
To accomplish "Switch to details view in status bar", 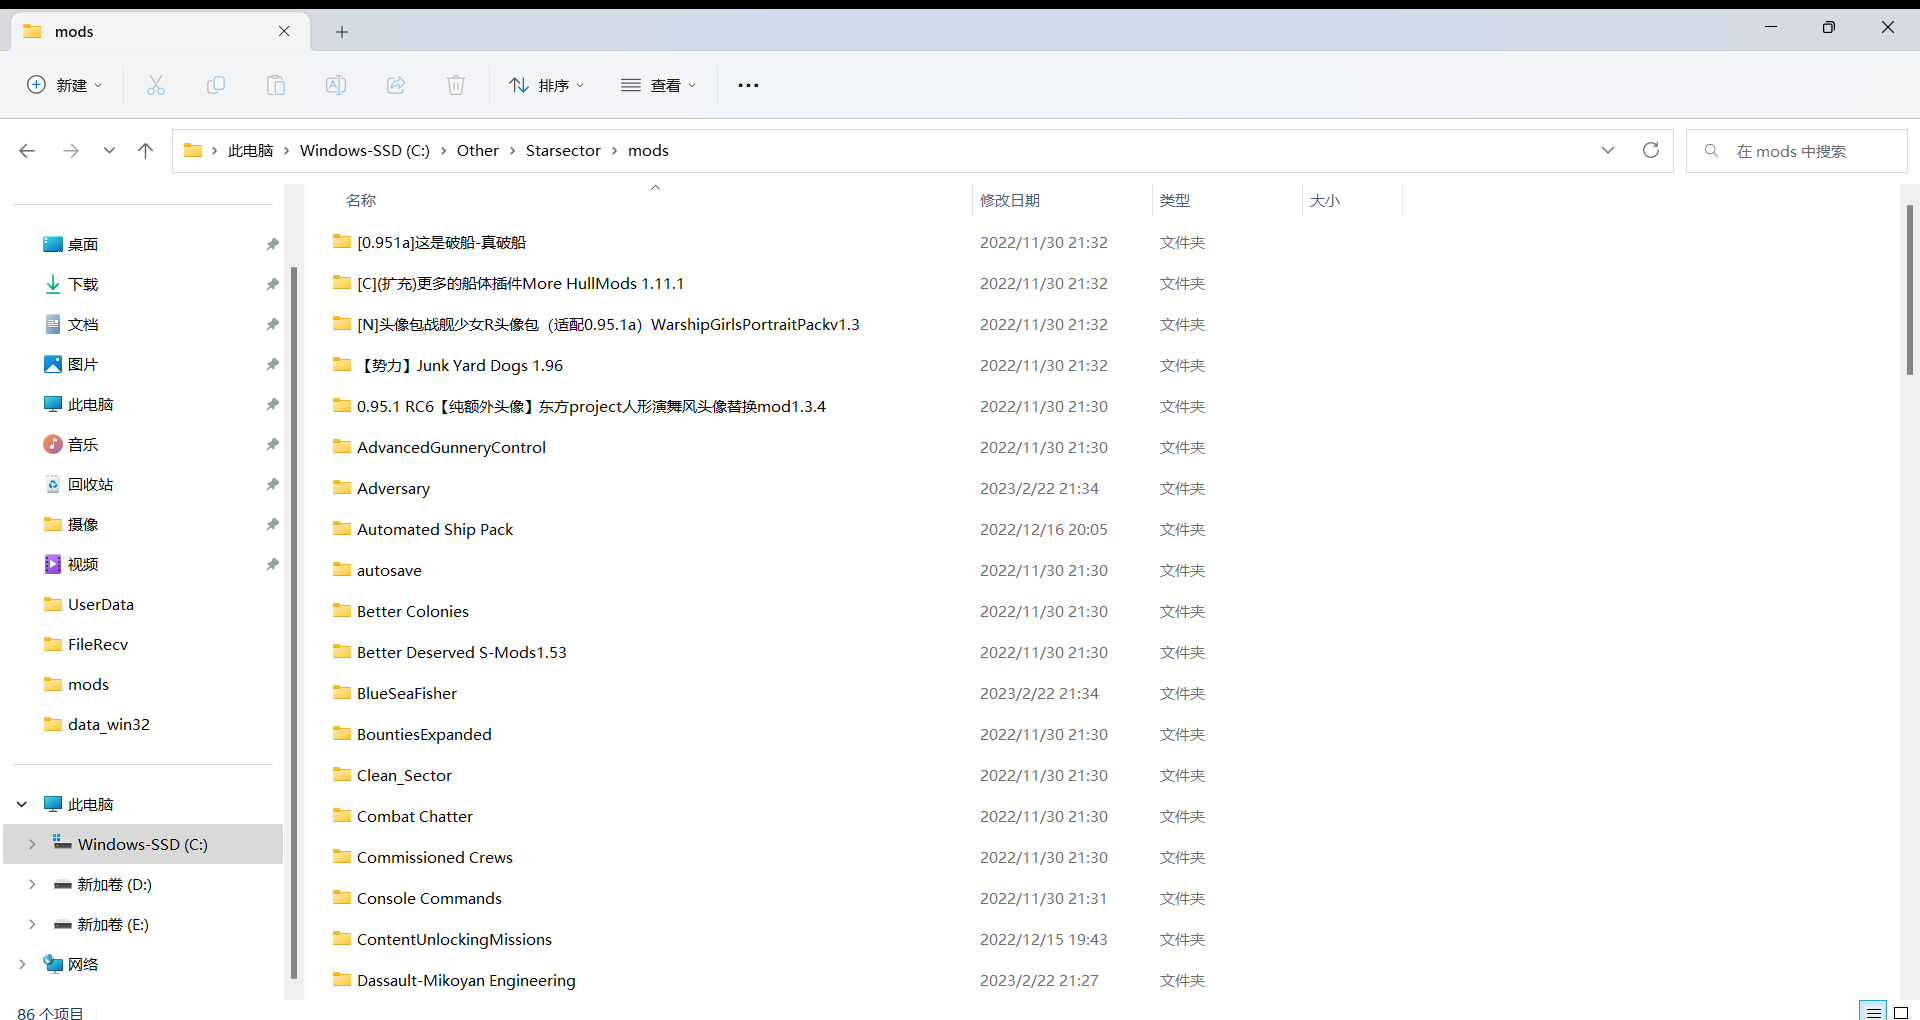I will tap(1873, 1012).
